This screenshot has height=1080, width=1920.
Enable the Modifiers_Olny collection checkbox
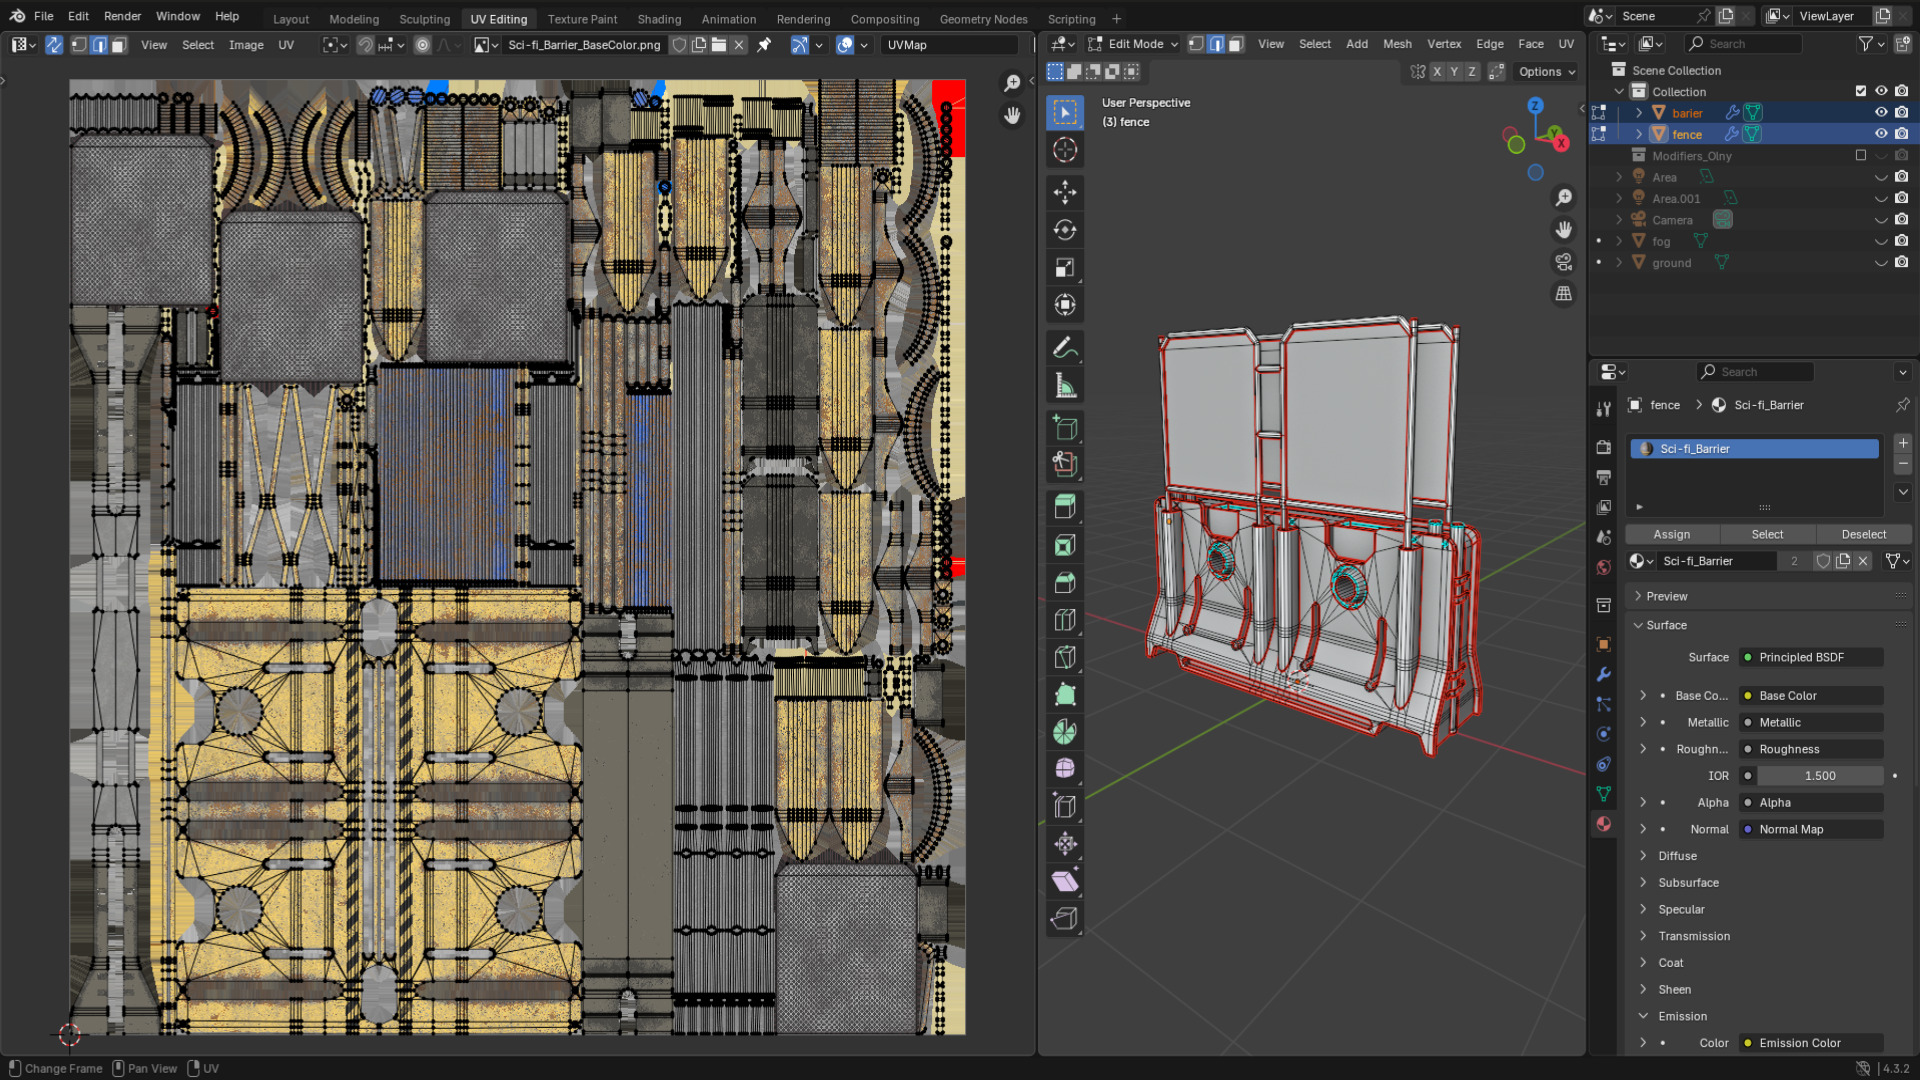1861,156
